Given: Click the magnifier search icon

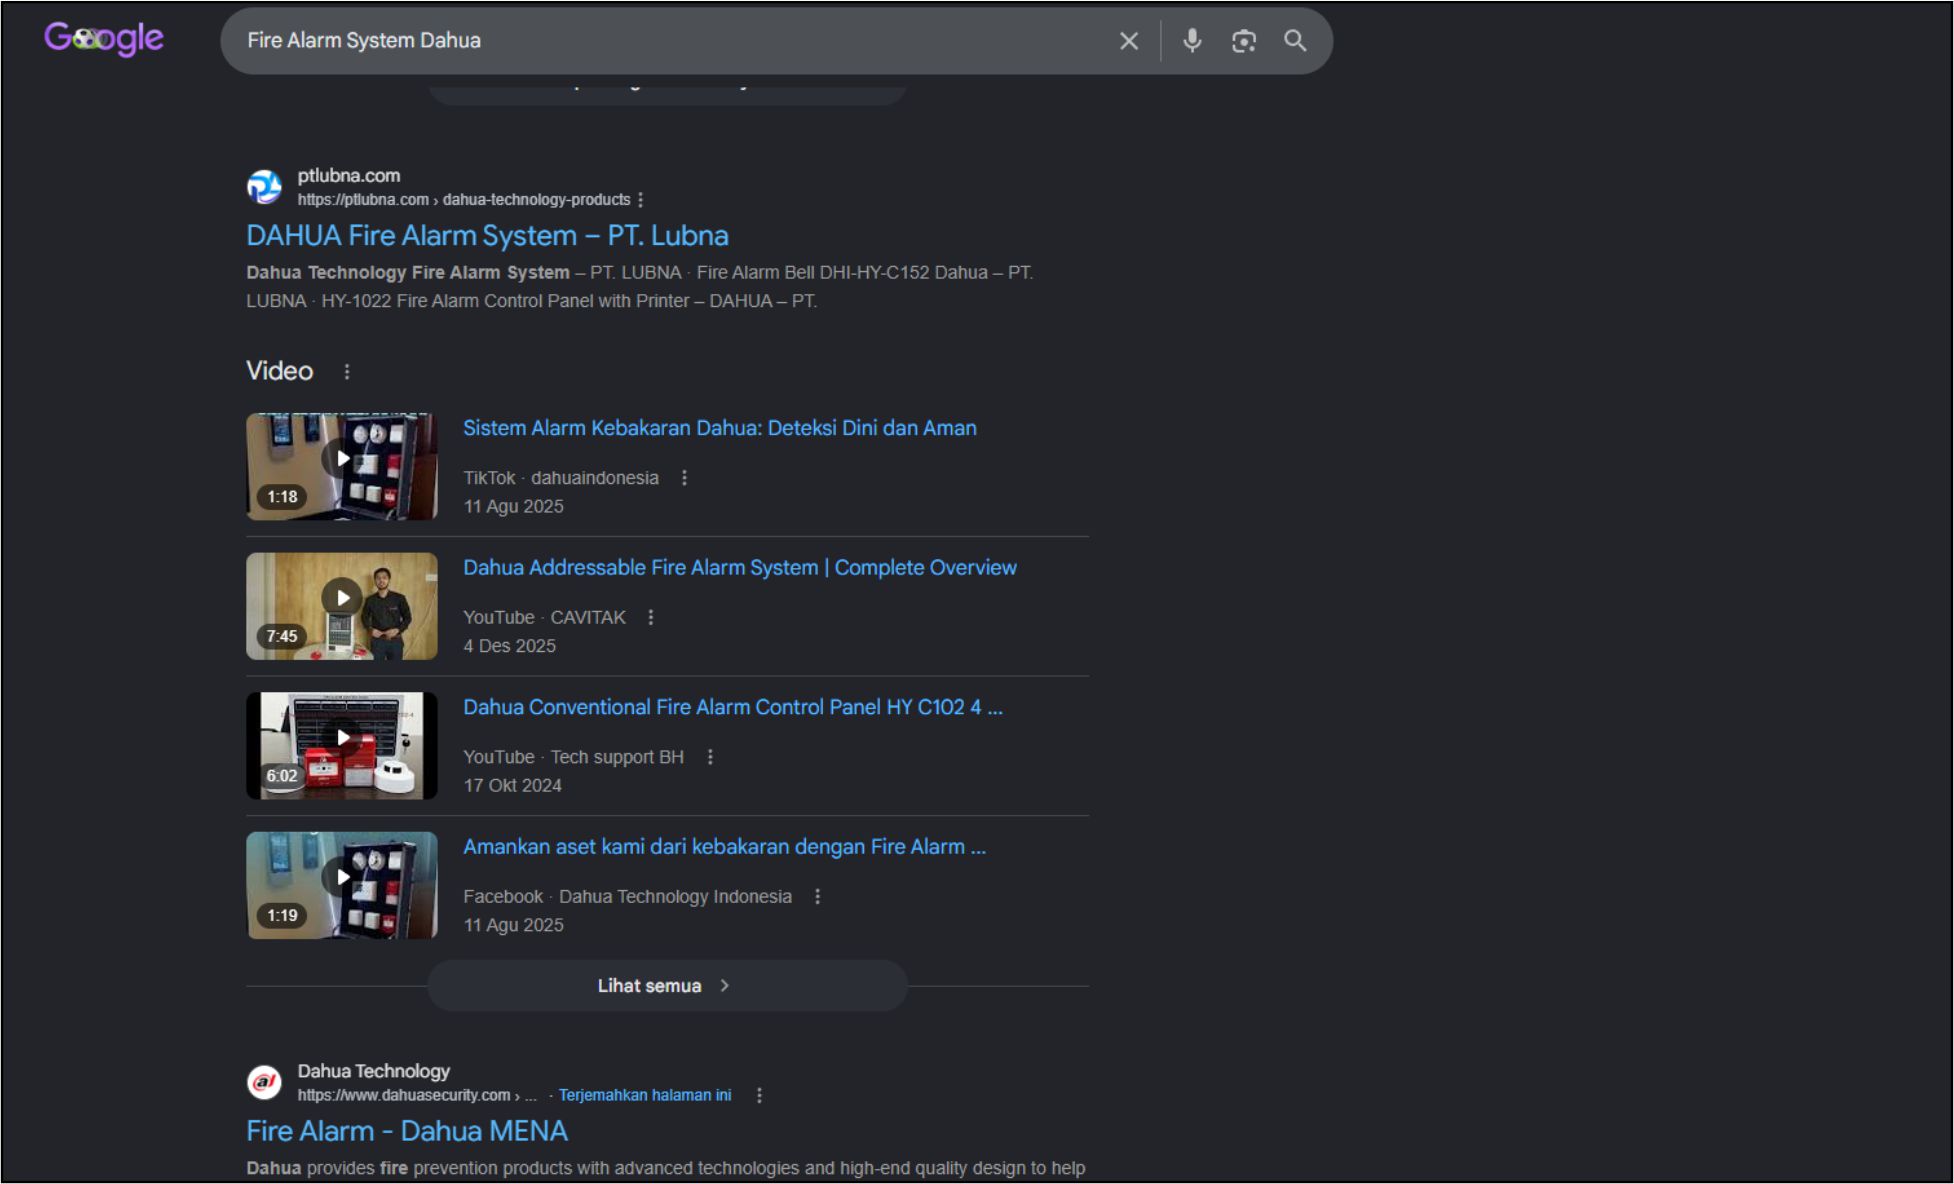Looking at the screenshot, I should point(1295,40).
